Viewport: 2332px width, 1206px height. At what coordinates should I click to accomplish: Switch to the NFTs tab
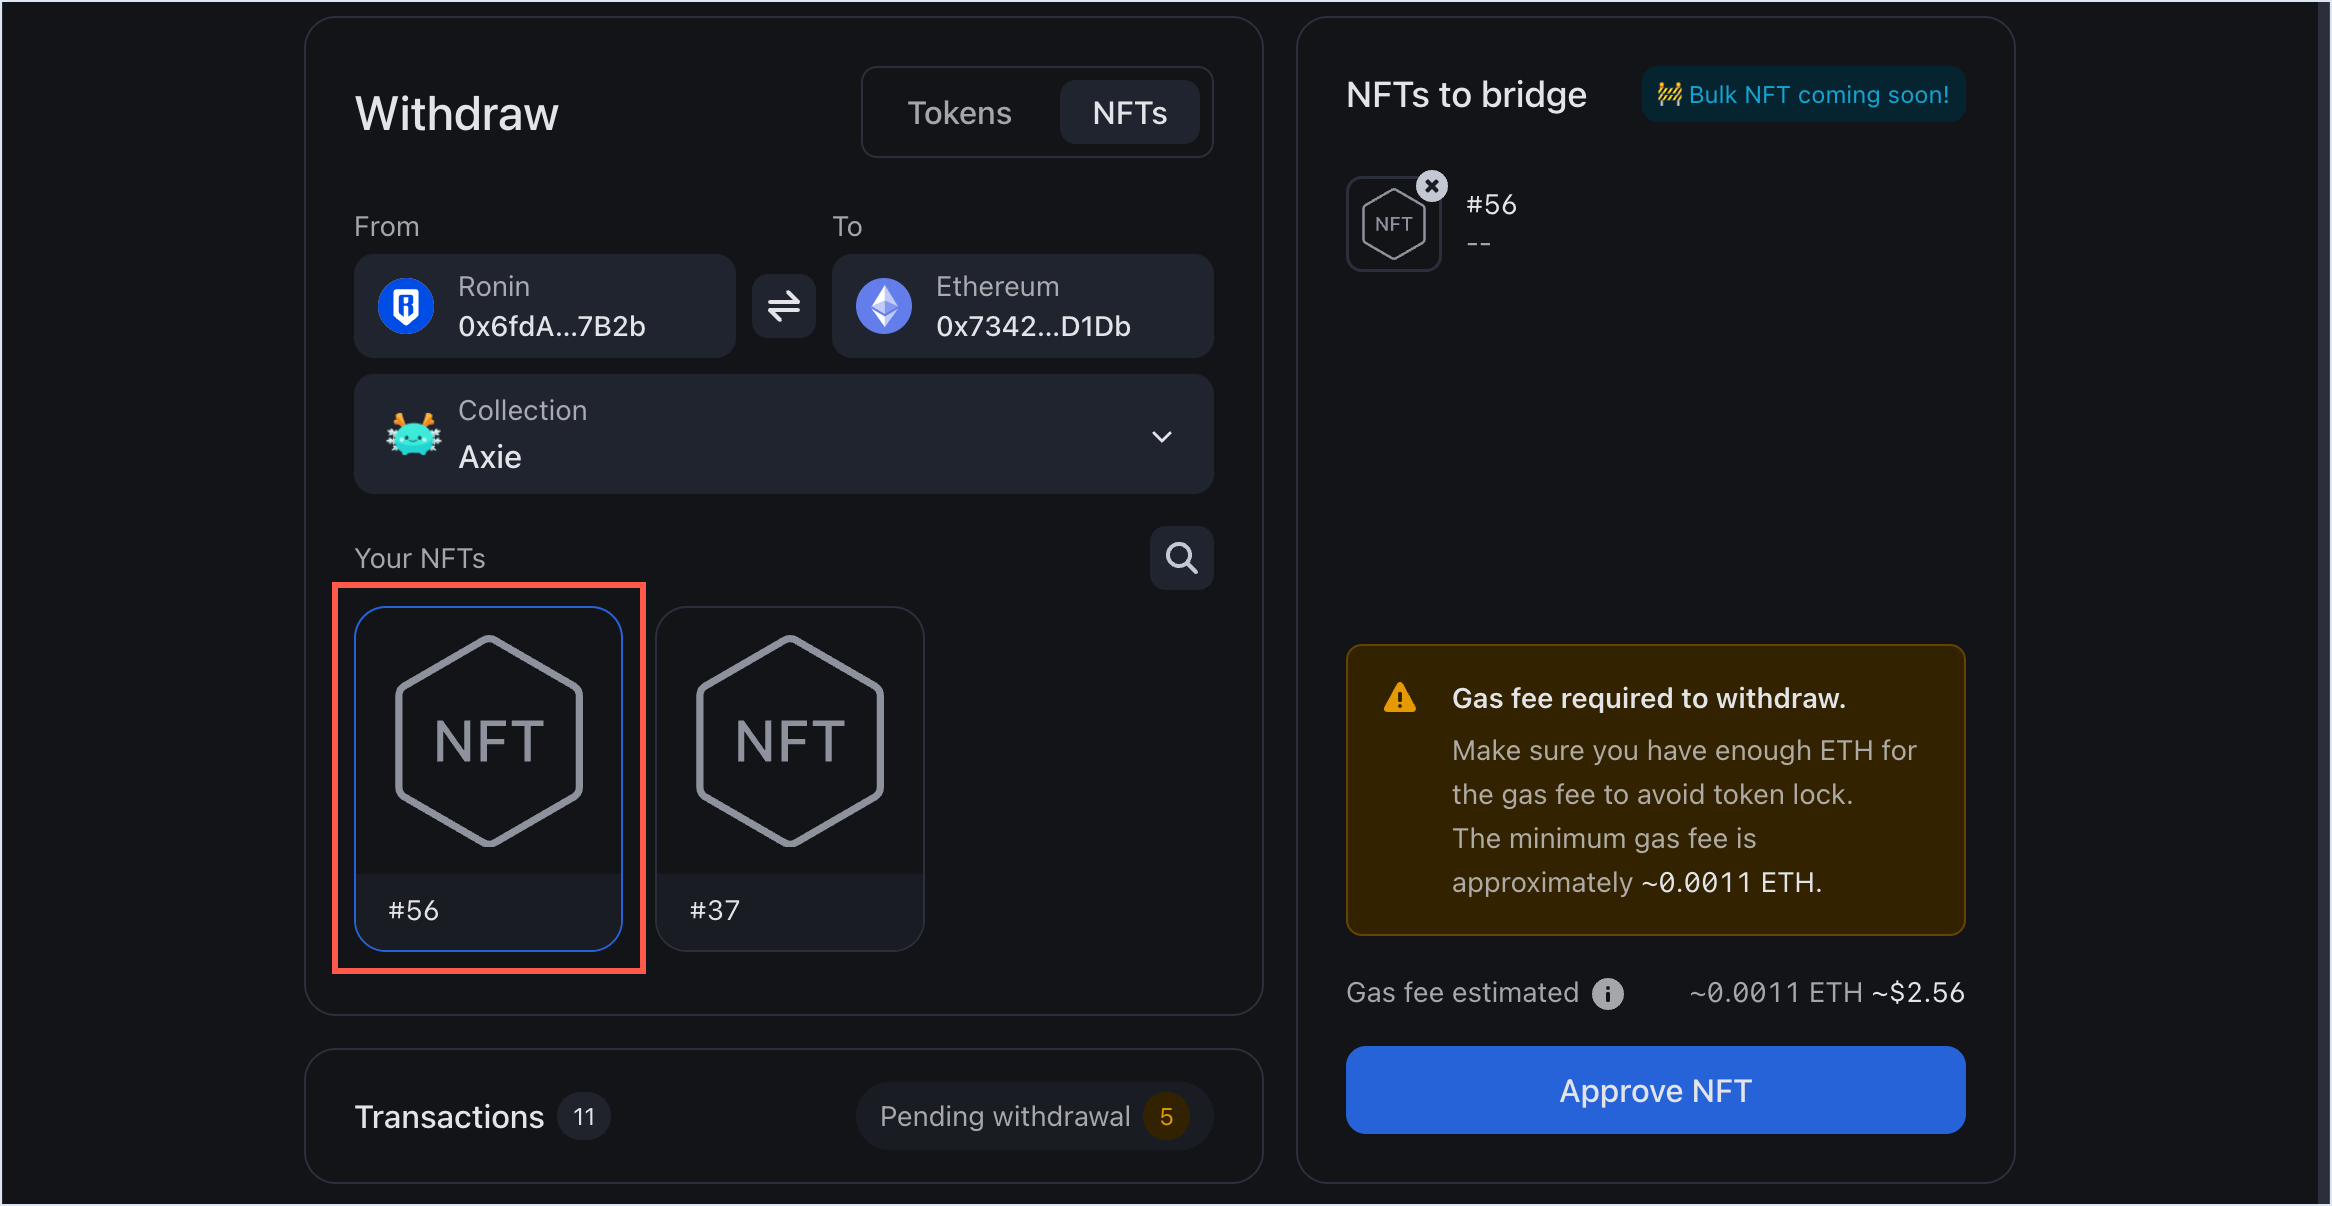click(x=1130, y=112)
